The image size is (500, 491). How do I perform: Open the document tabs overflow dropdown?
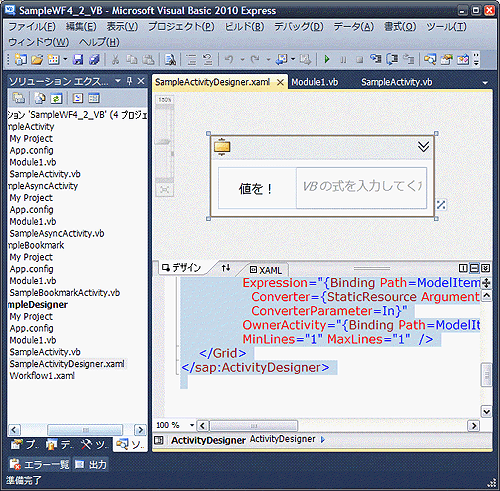pyautogui.click(x=485, y=83)
